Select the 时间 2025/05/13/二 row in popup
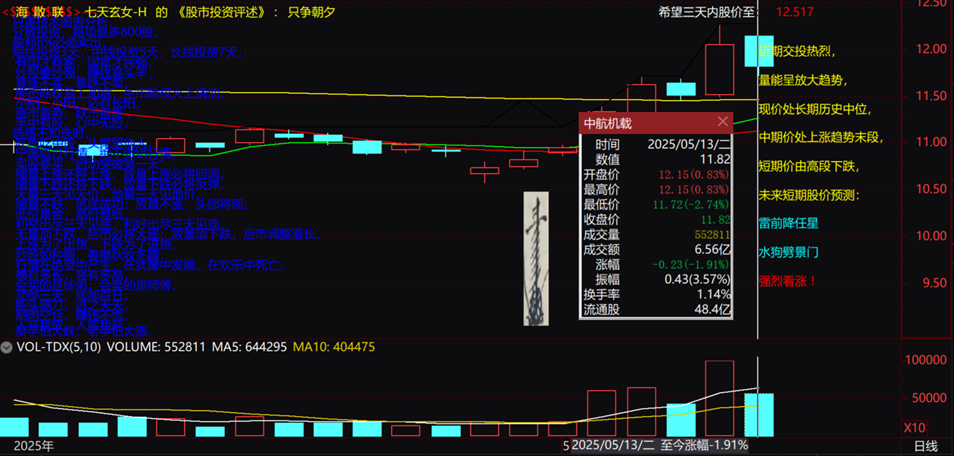The height and width of the screenshot is (469, 954). pos(656,144)
